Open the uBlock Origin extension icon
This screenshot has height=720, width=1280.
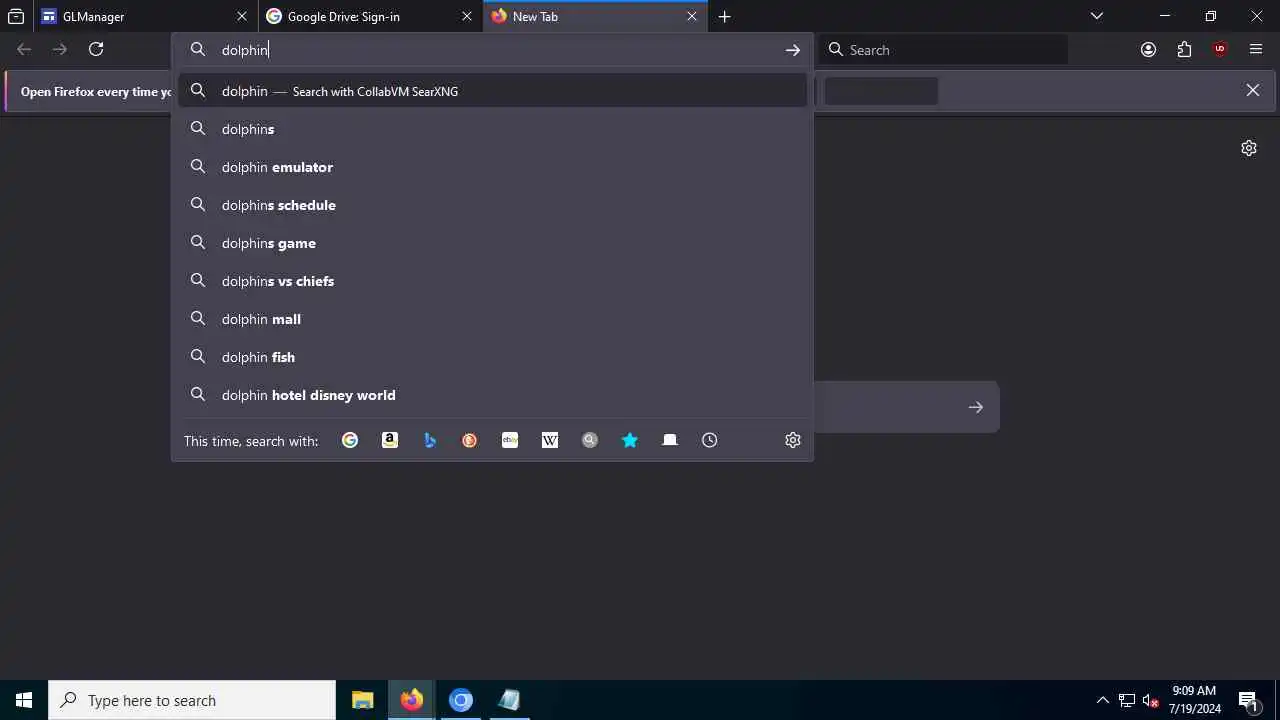tap(1220, 49)
